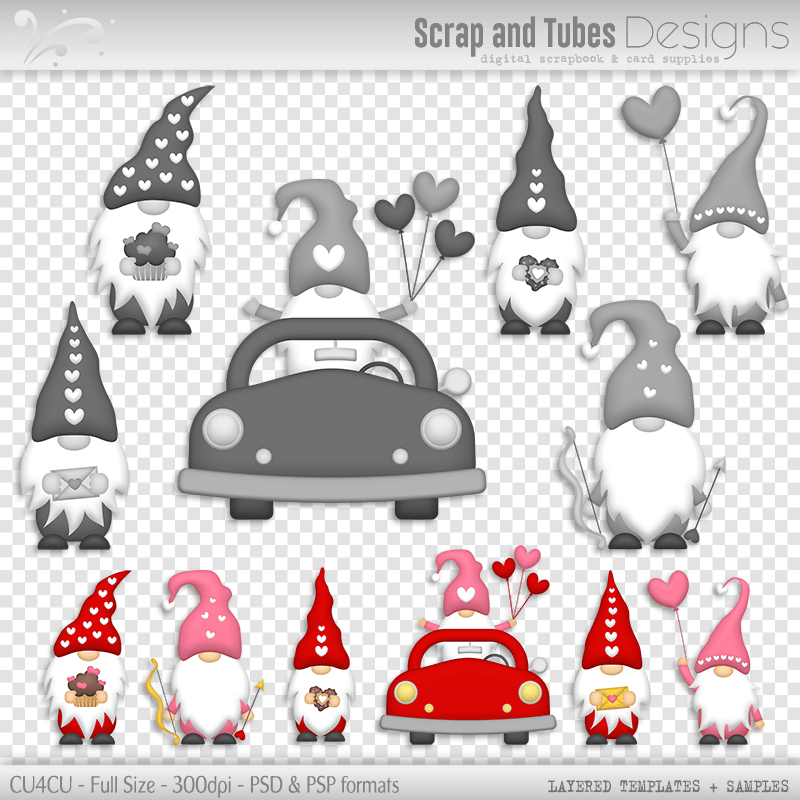Click the 'CU4CU - Full Size - 300dpi' text
Viewport: 800px width, 800px height.
121,785
